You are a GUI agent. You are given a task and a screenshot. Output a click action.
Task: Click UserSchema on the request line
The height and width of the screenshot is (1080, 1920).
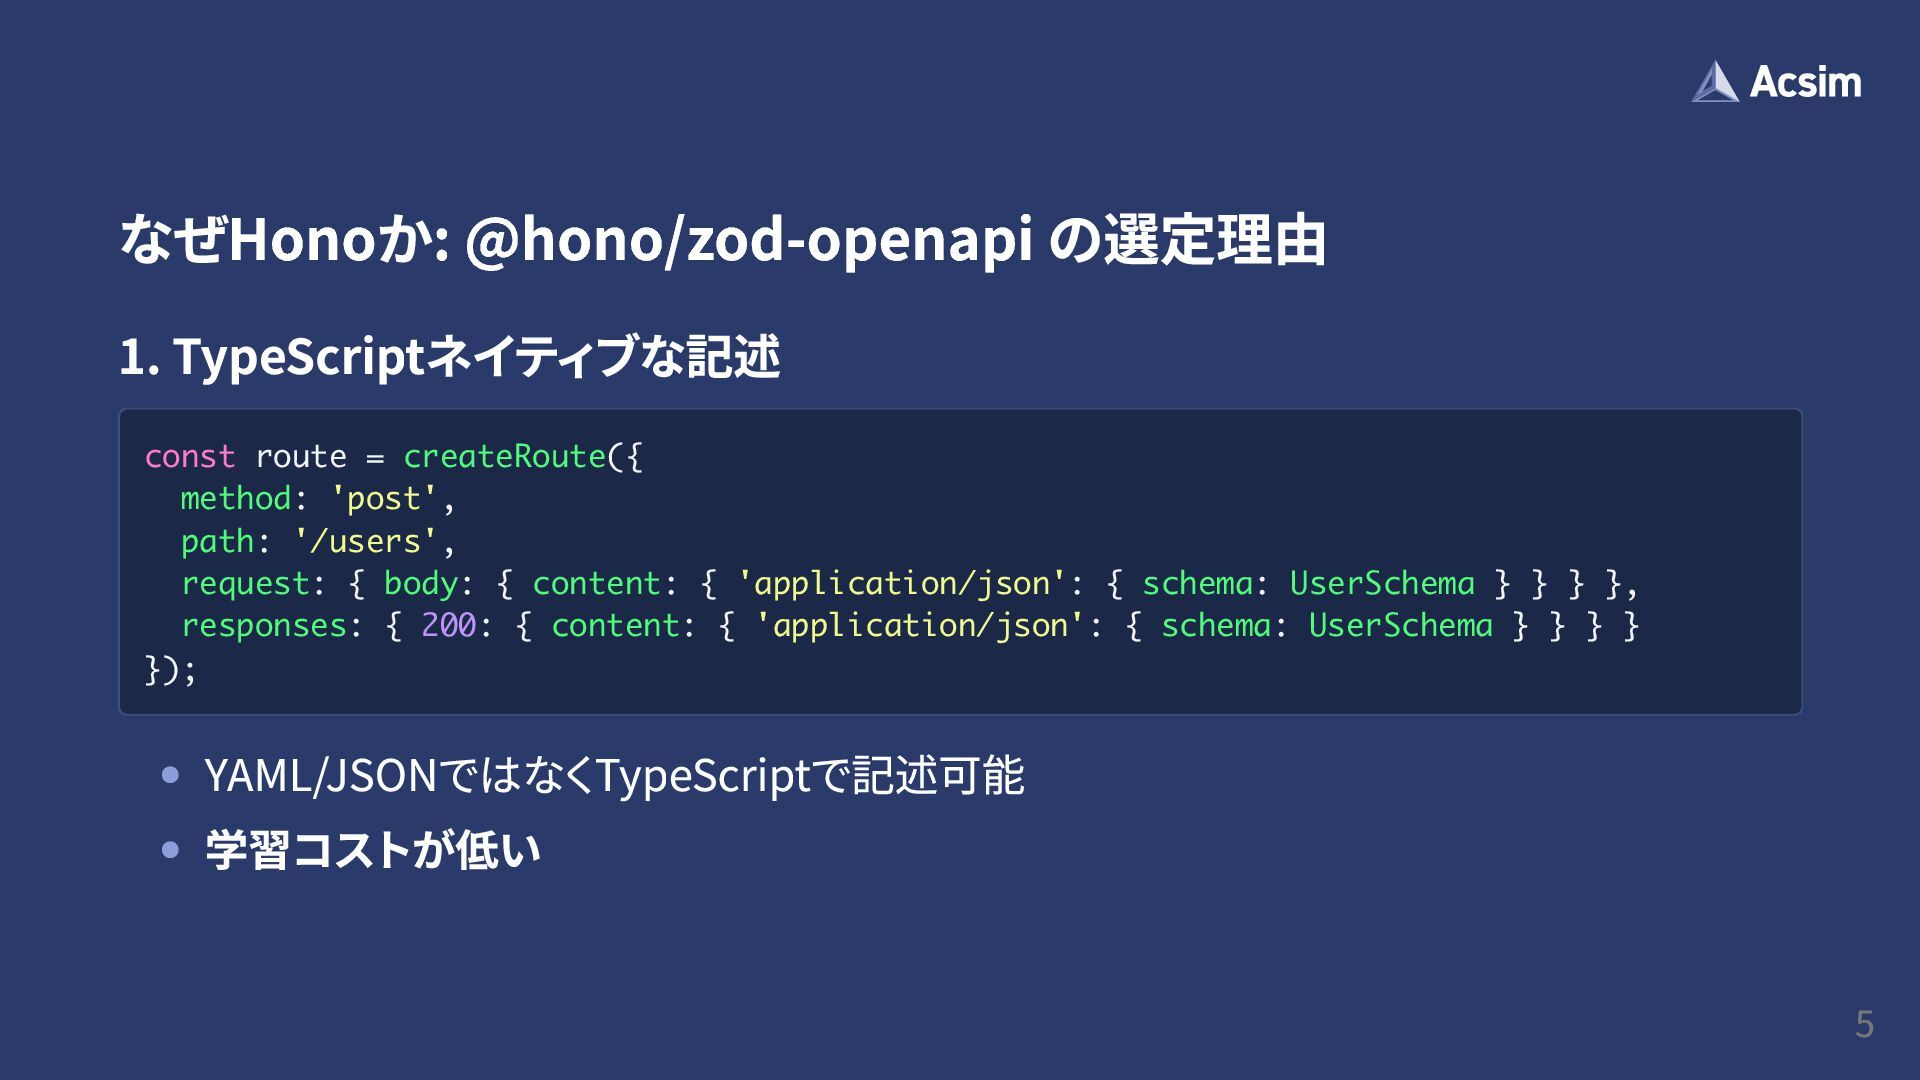(x=1381, y=583)
